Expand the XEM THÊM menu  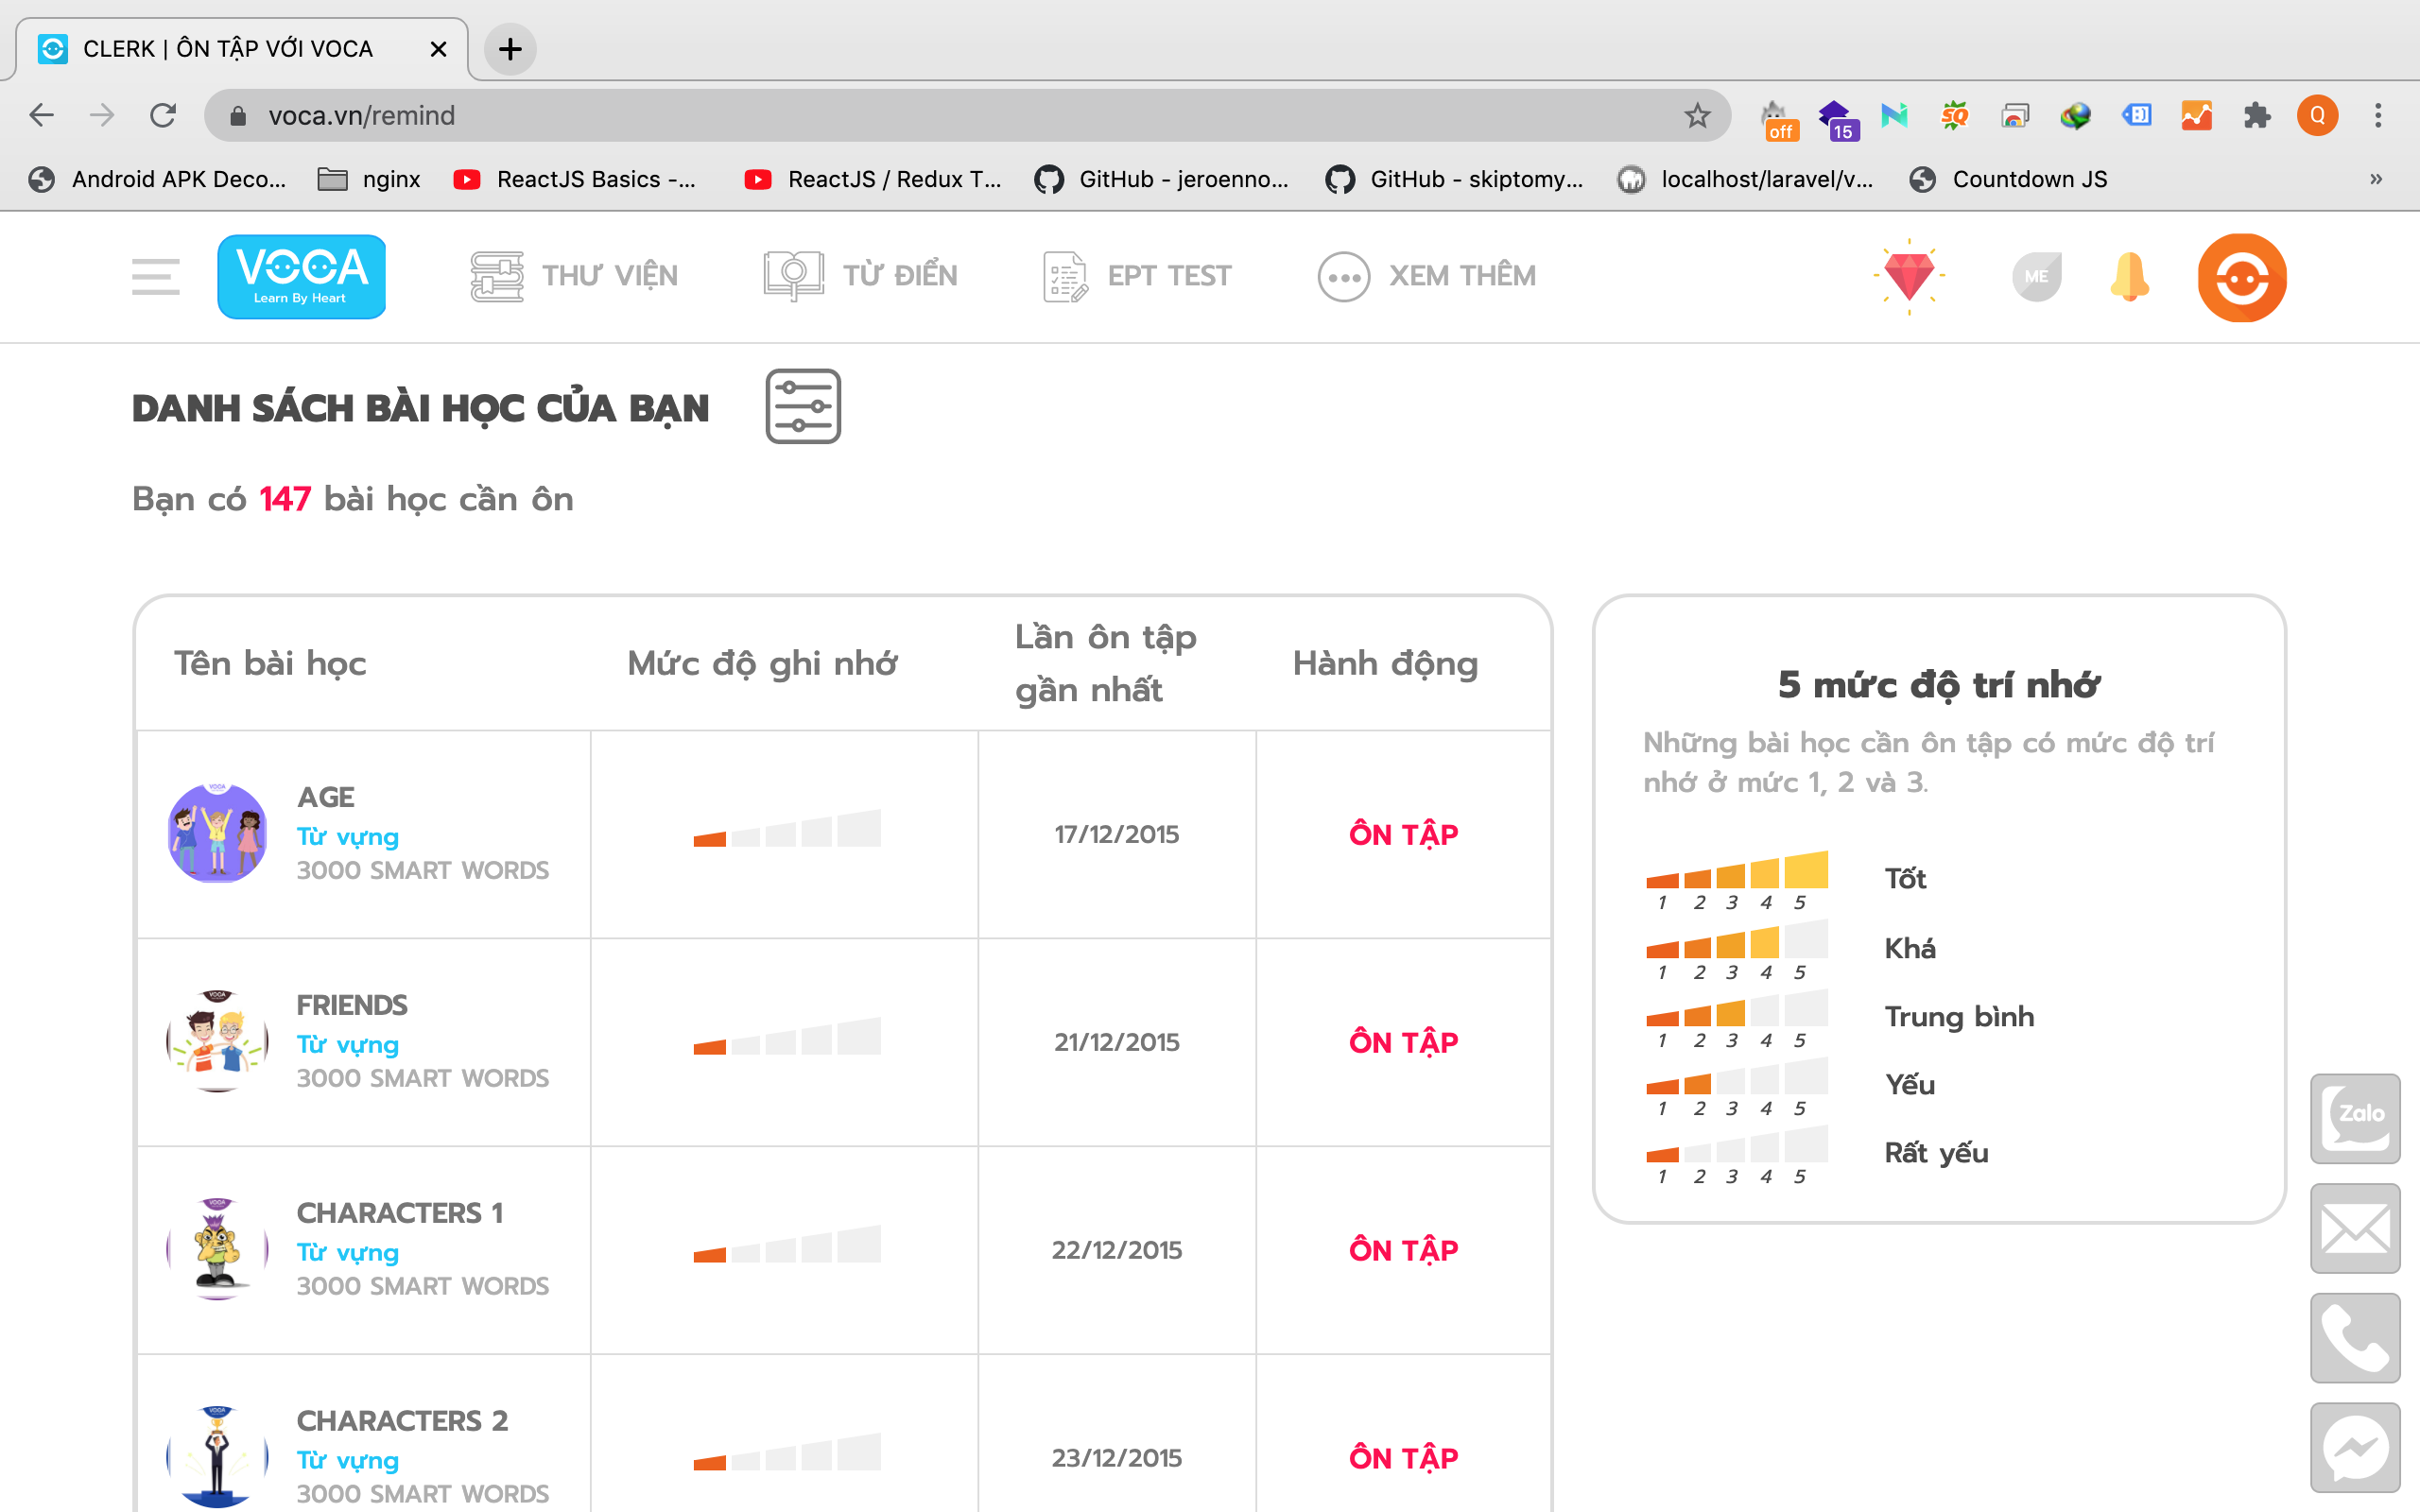tap(1426, 276)
